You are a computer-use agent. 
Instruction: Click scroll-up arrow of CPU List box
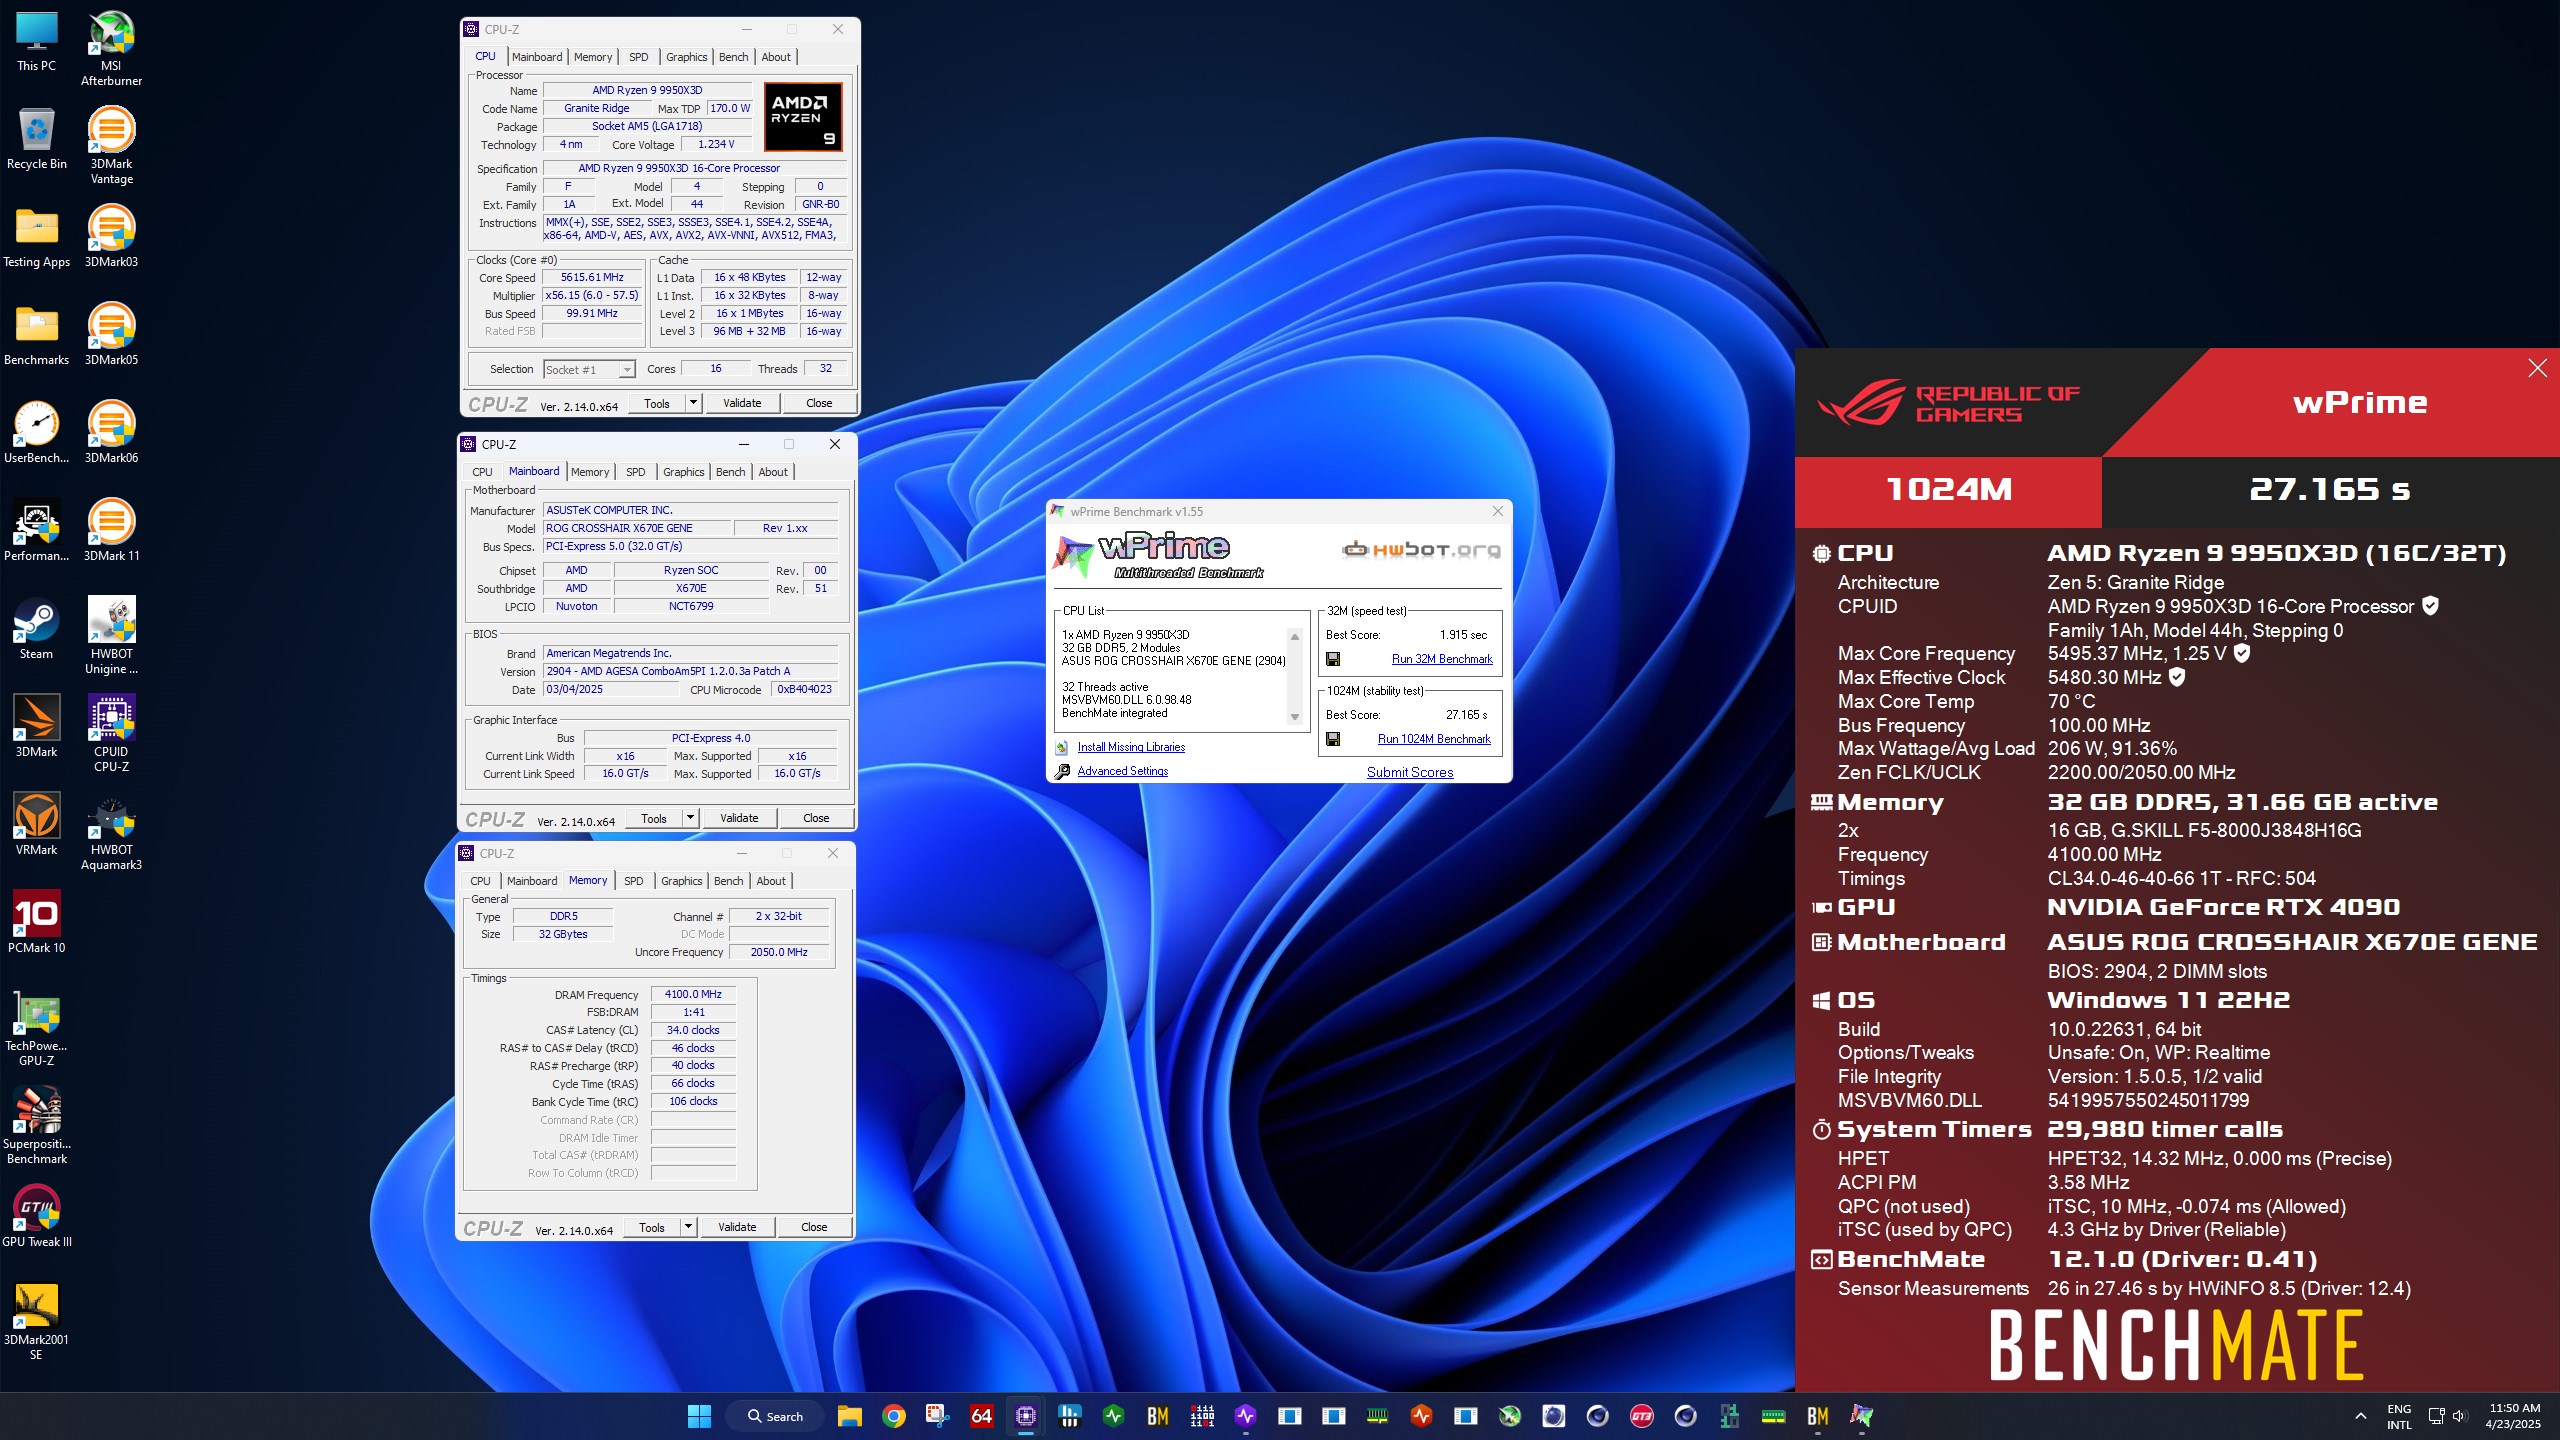pos(1295,637)
